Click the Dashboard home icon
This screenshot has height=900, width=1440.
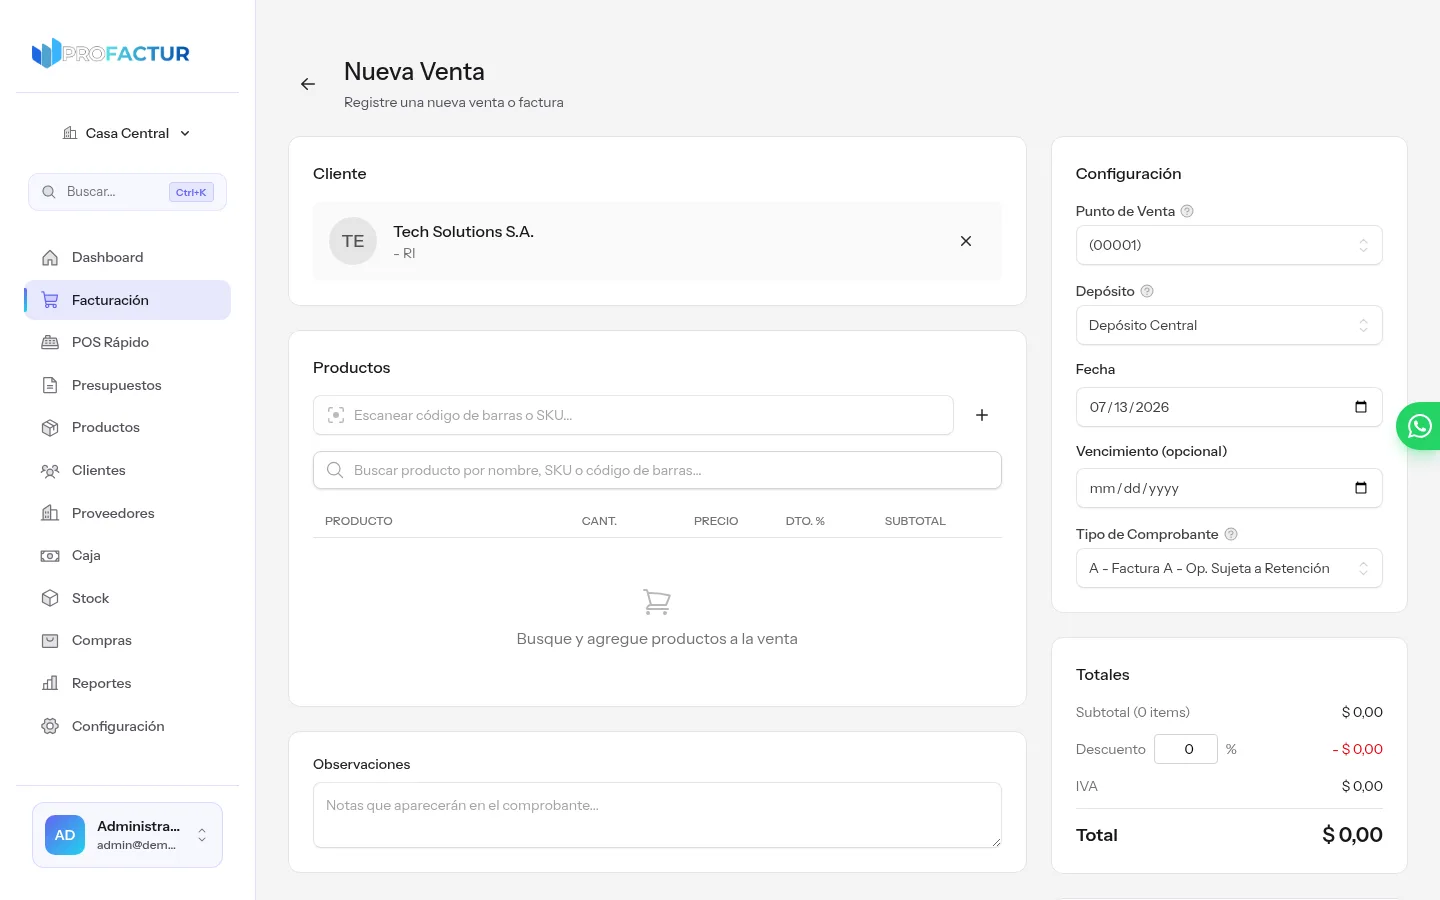[x=50, y=257]
